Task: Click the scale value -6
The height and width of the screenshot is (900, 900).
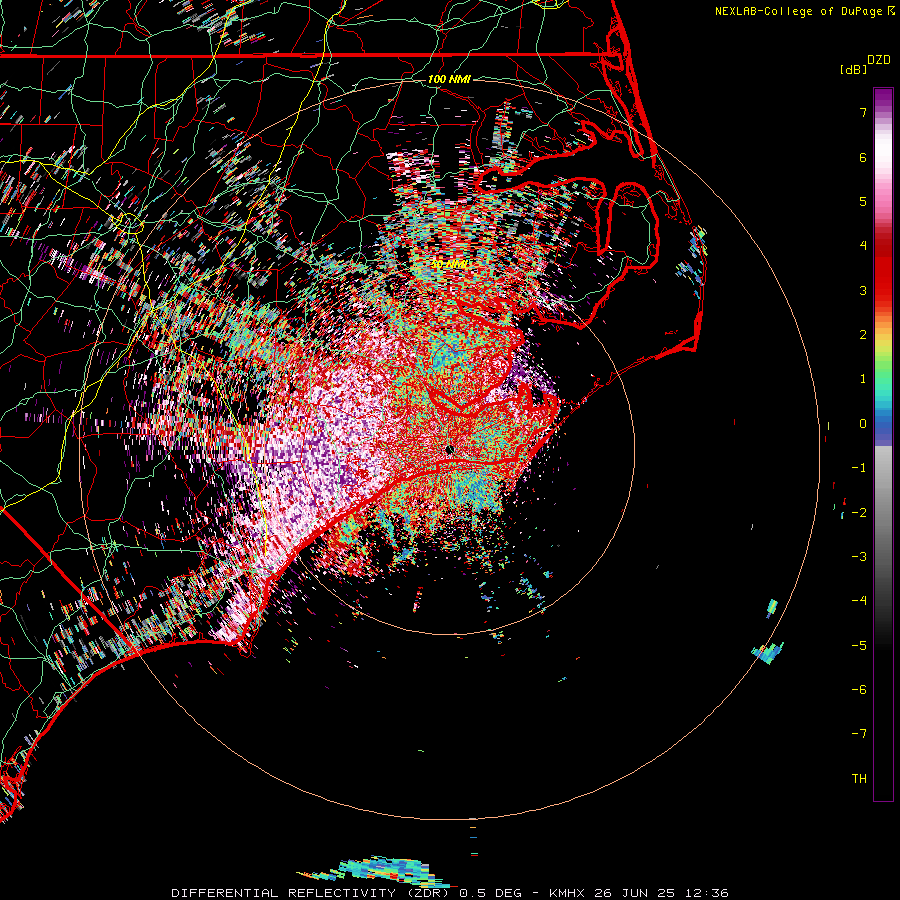Action: click(859, 690)
